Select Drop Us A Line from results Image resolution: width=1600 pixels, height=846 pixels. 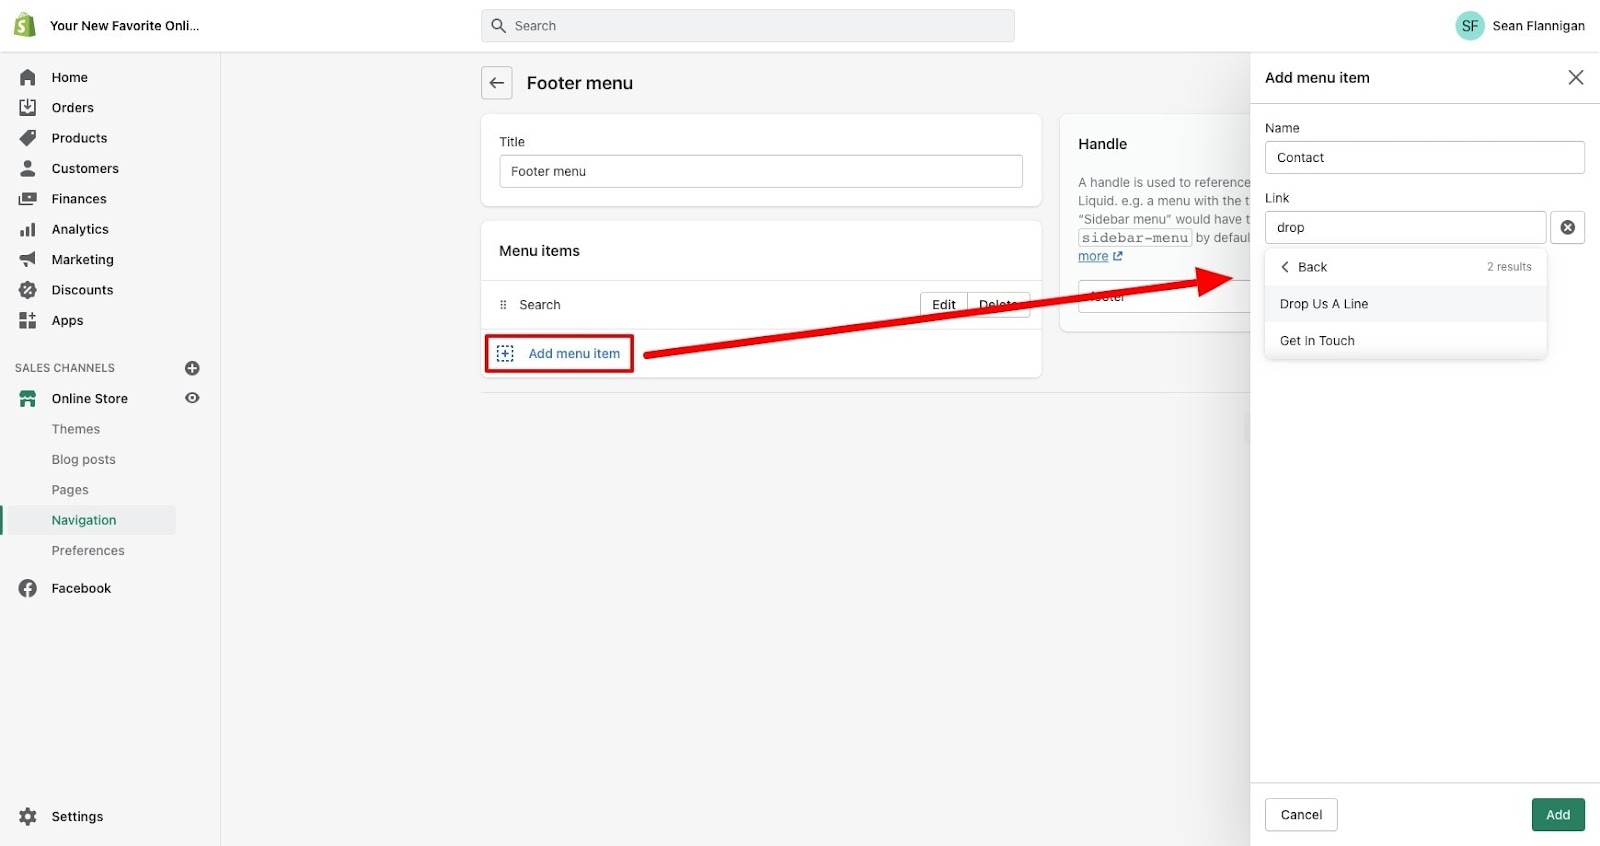coord(1324,303)
